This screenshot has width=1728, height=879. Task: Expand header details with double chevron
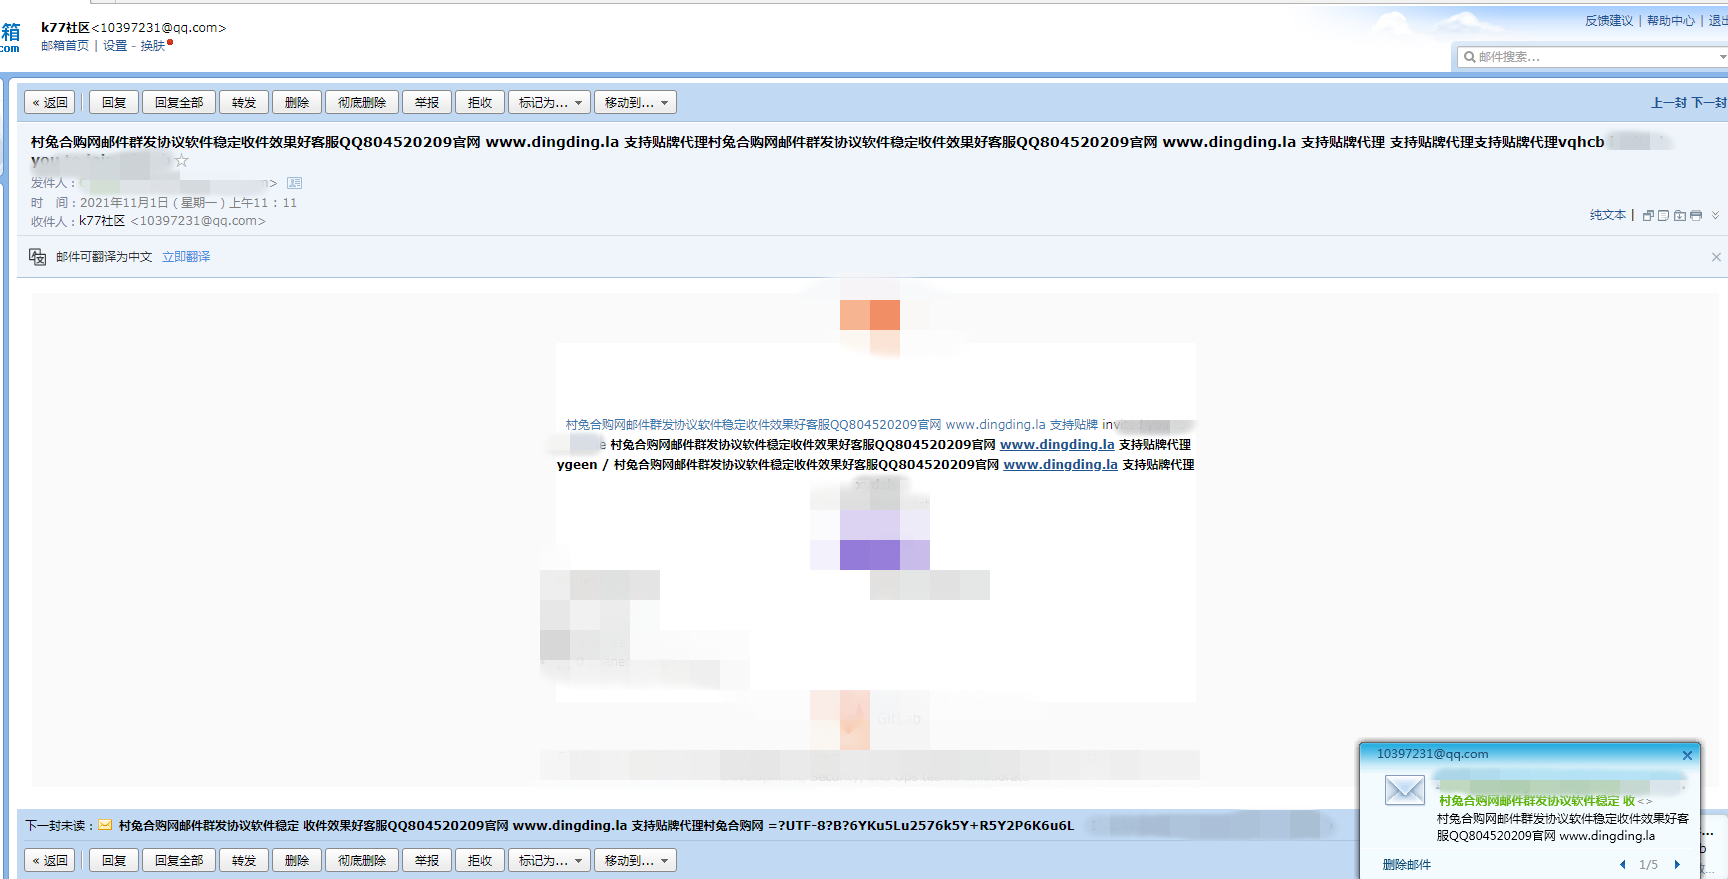click(x=1715, y=215)
